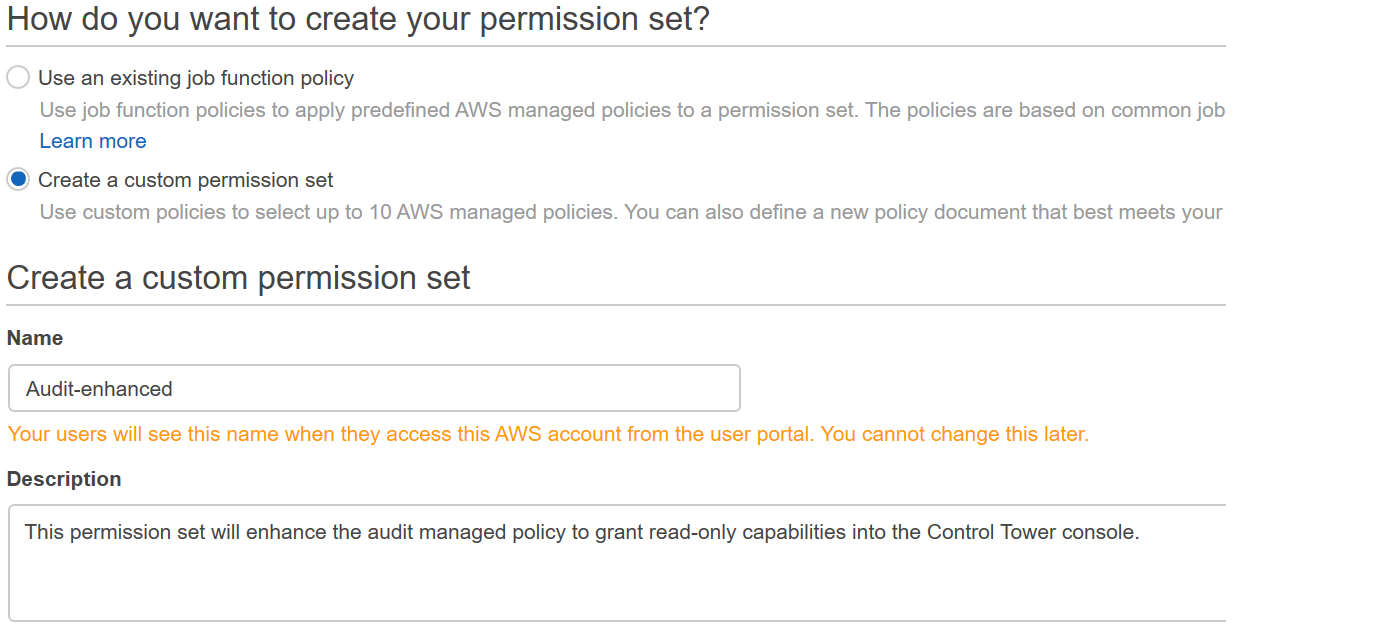Screen dimensions: 1376x635
Task: Click the 'Name' field label
Action: pyautogui.click(x=35, y=338)
